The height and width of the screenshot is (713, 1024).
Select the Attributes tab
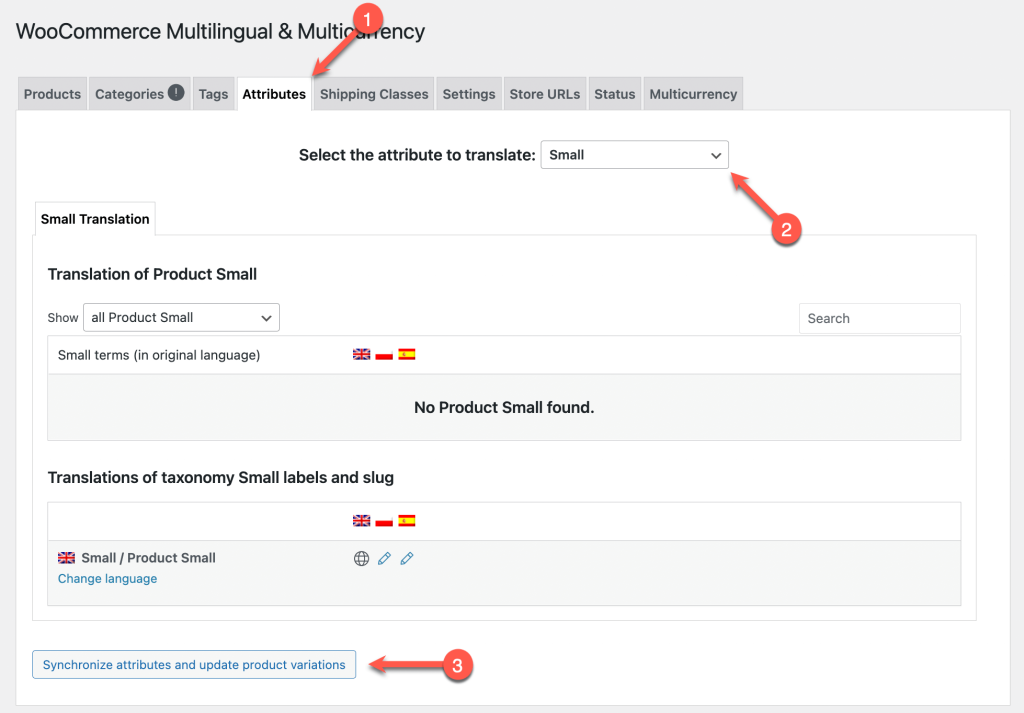tap(274, 94)
